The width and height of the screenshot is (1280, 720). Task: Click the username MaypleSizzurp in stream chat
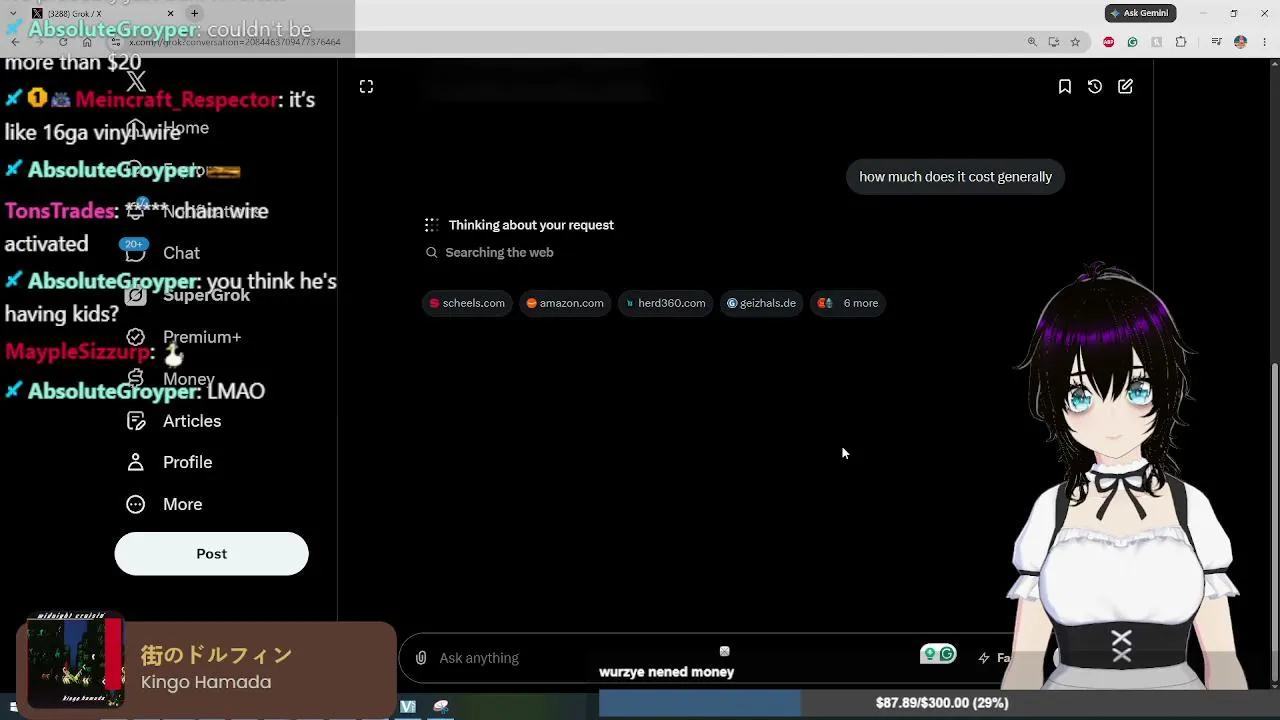click(77, 352)
